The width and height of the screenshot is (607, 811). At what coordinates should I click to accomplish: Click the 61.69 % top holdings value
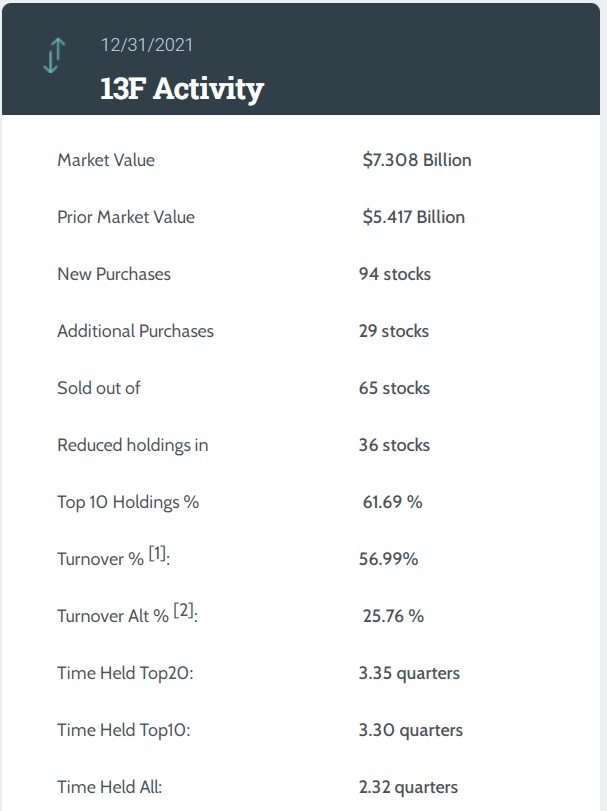(x=392, y=502)
